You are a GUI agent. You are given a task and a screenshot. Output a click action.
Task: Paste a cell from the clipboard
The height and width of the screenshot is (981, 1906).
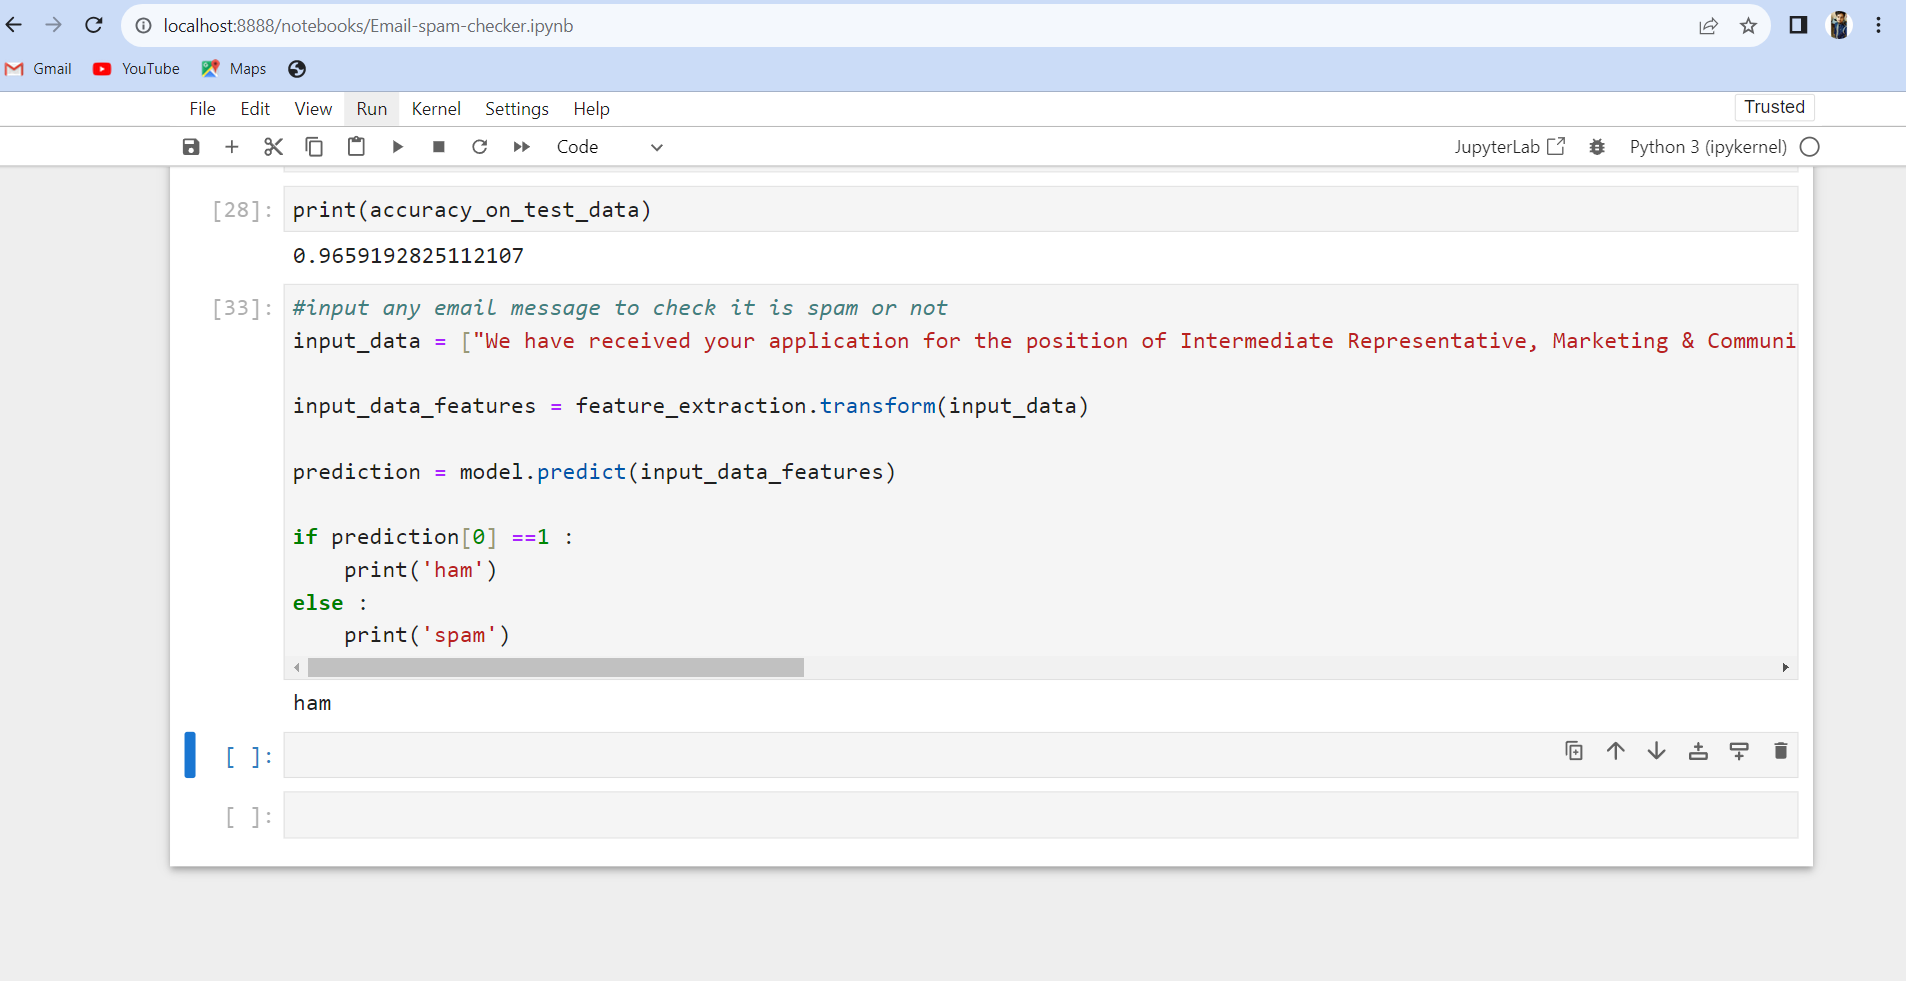[x=356, y=146]
